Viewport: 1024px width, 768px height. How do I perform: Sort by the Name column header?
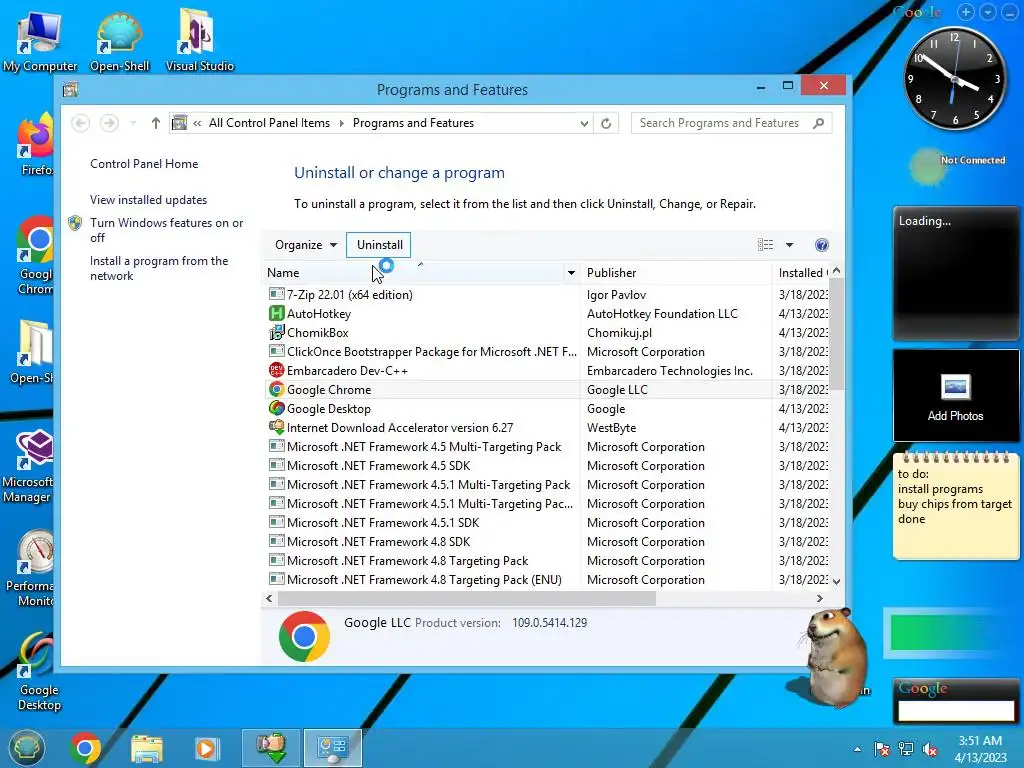414,273
